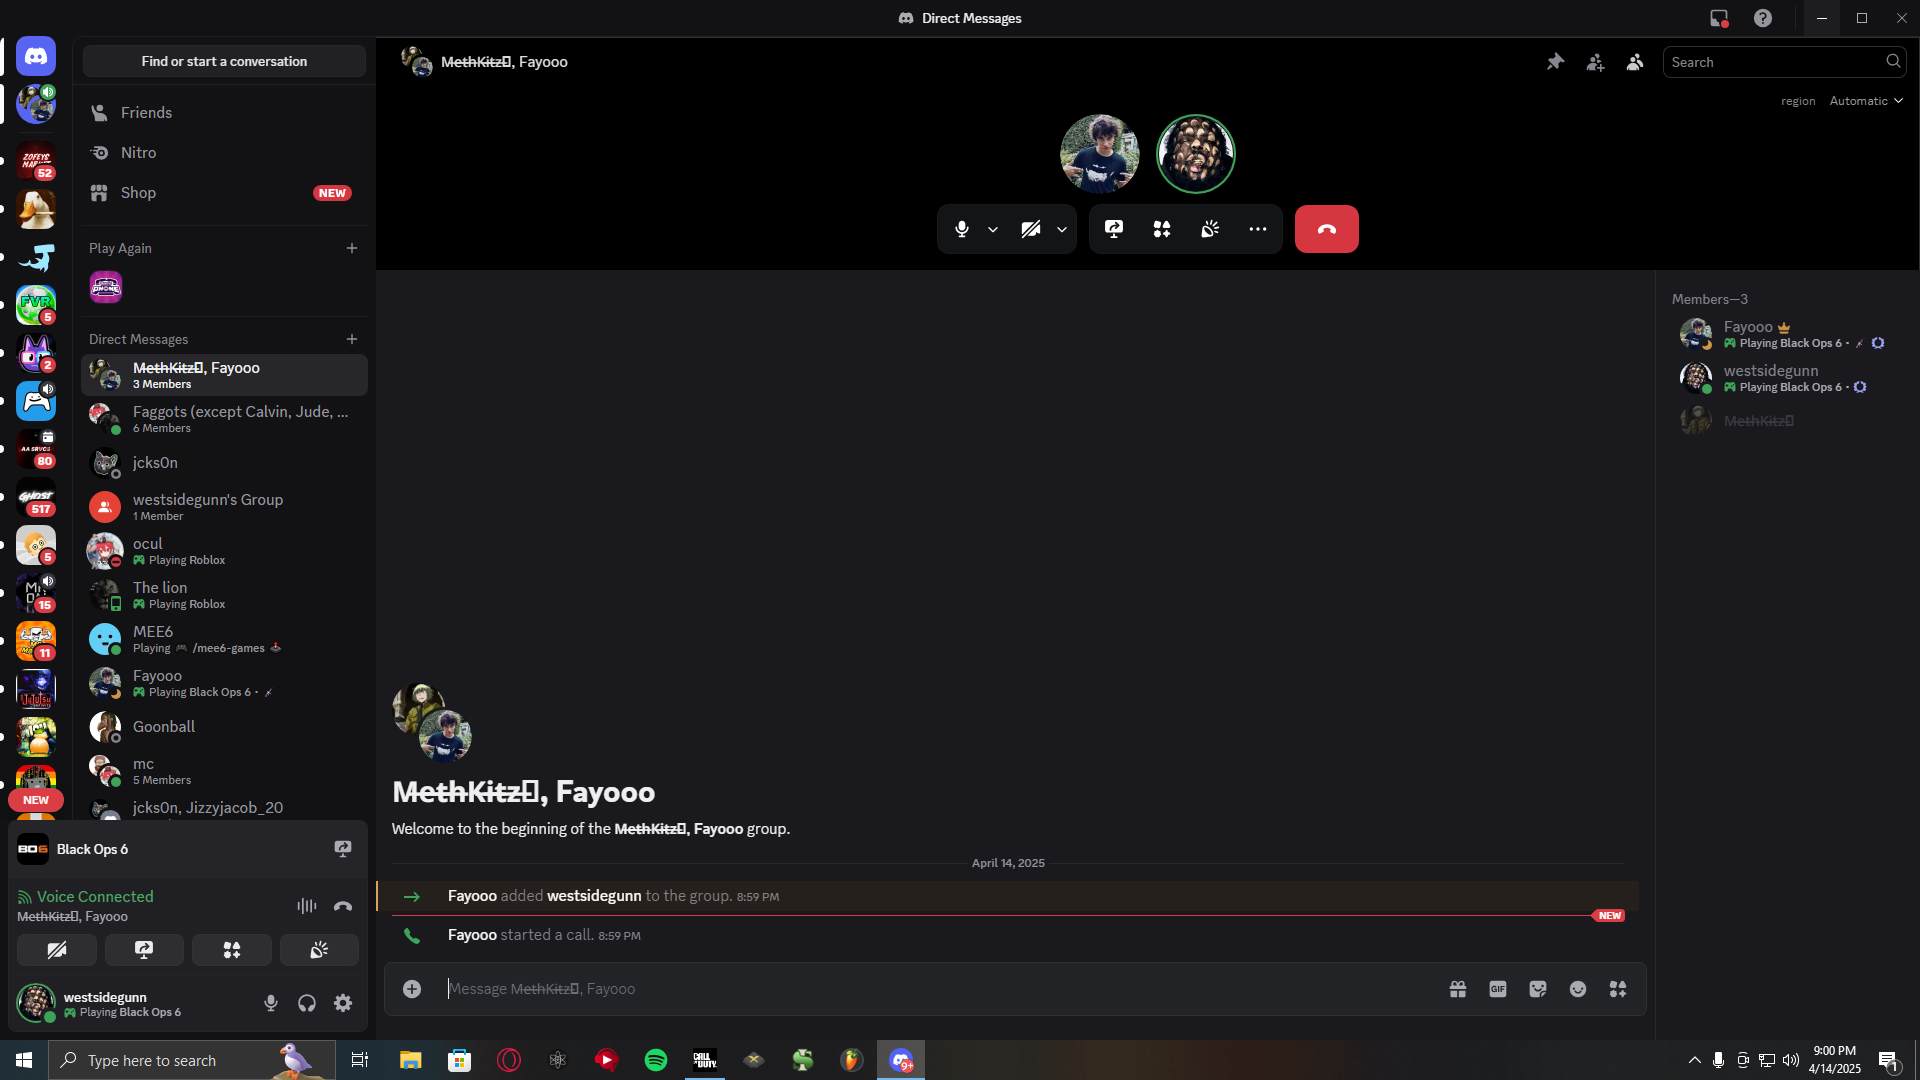Image resolution: width=1920 pixels, height=1080 pixels.
Task: Open Spotify from the Windows taskbar
Action: (656, 1060)
